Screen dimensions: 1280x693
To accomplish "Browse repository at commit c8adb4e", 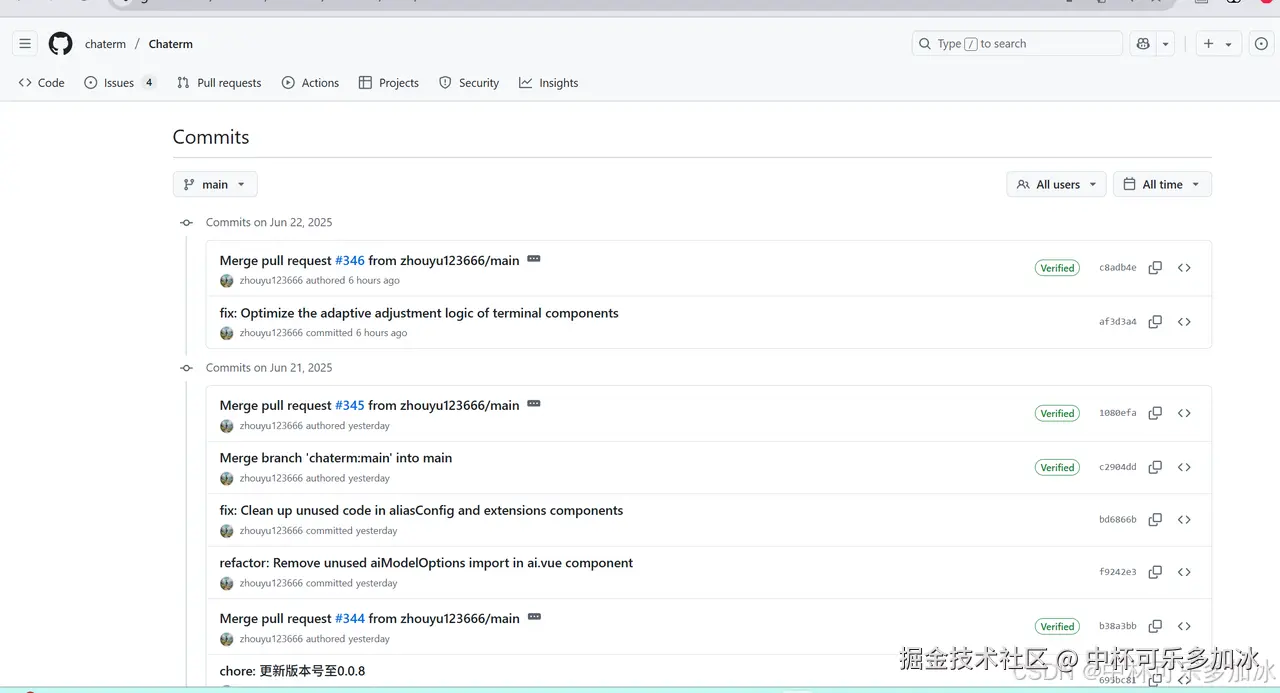I will tap(1184, 268).
